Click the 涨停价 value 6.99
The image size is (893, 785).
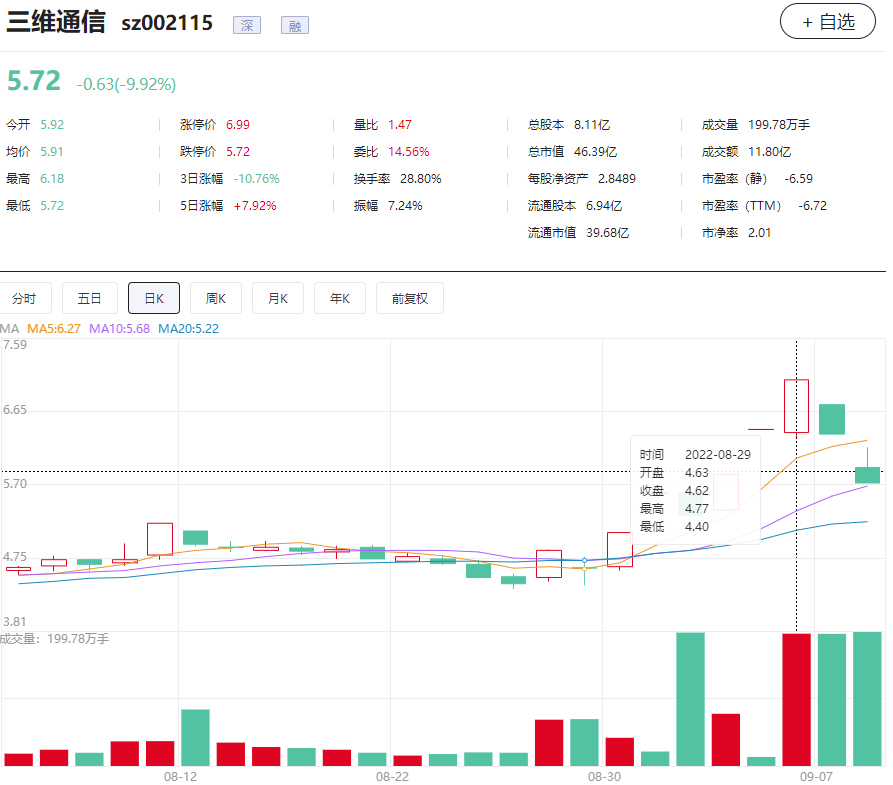click(238, 125)
